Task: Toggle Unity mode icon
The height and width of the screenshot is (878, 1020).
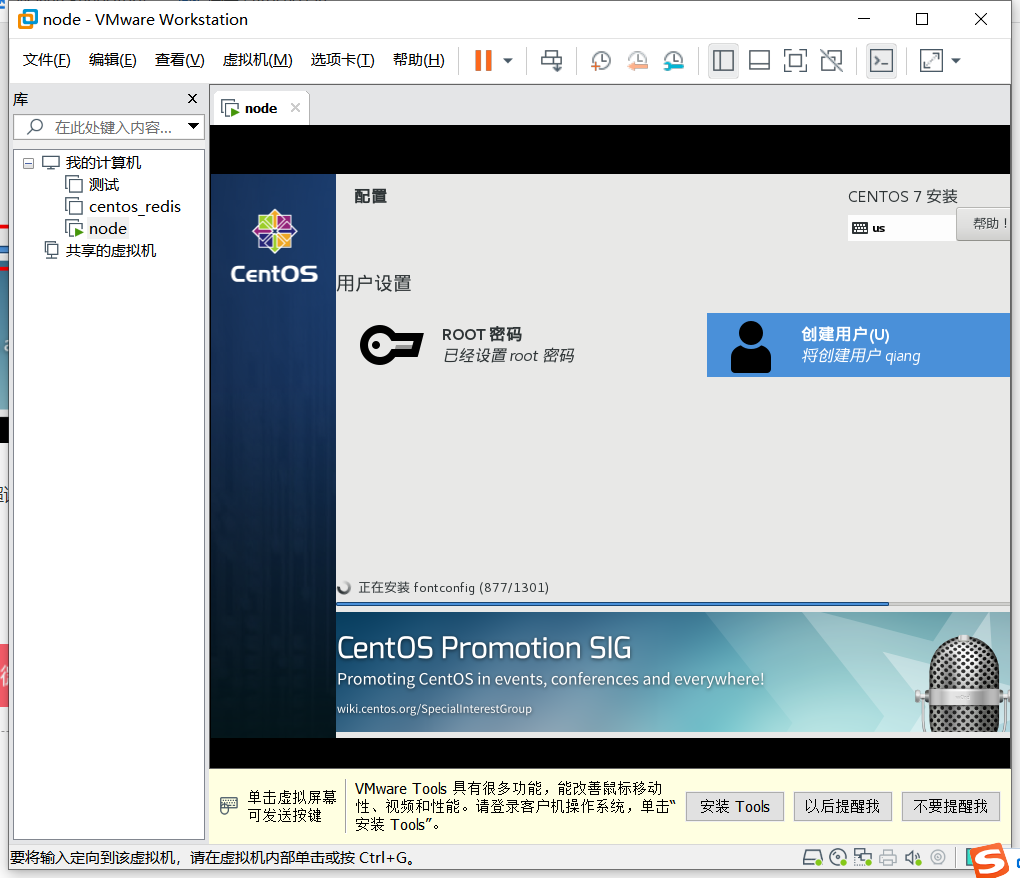Action: [831, 60]
